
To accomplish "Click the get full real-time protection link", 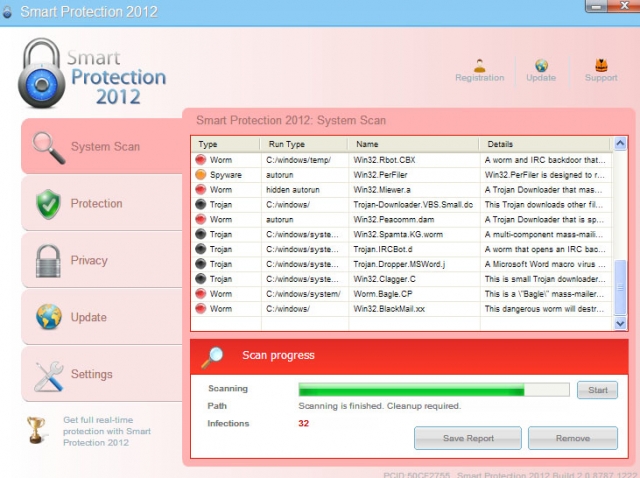I will coord(107,431).
